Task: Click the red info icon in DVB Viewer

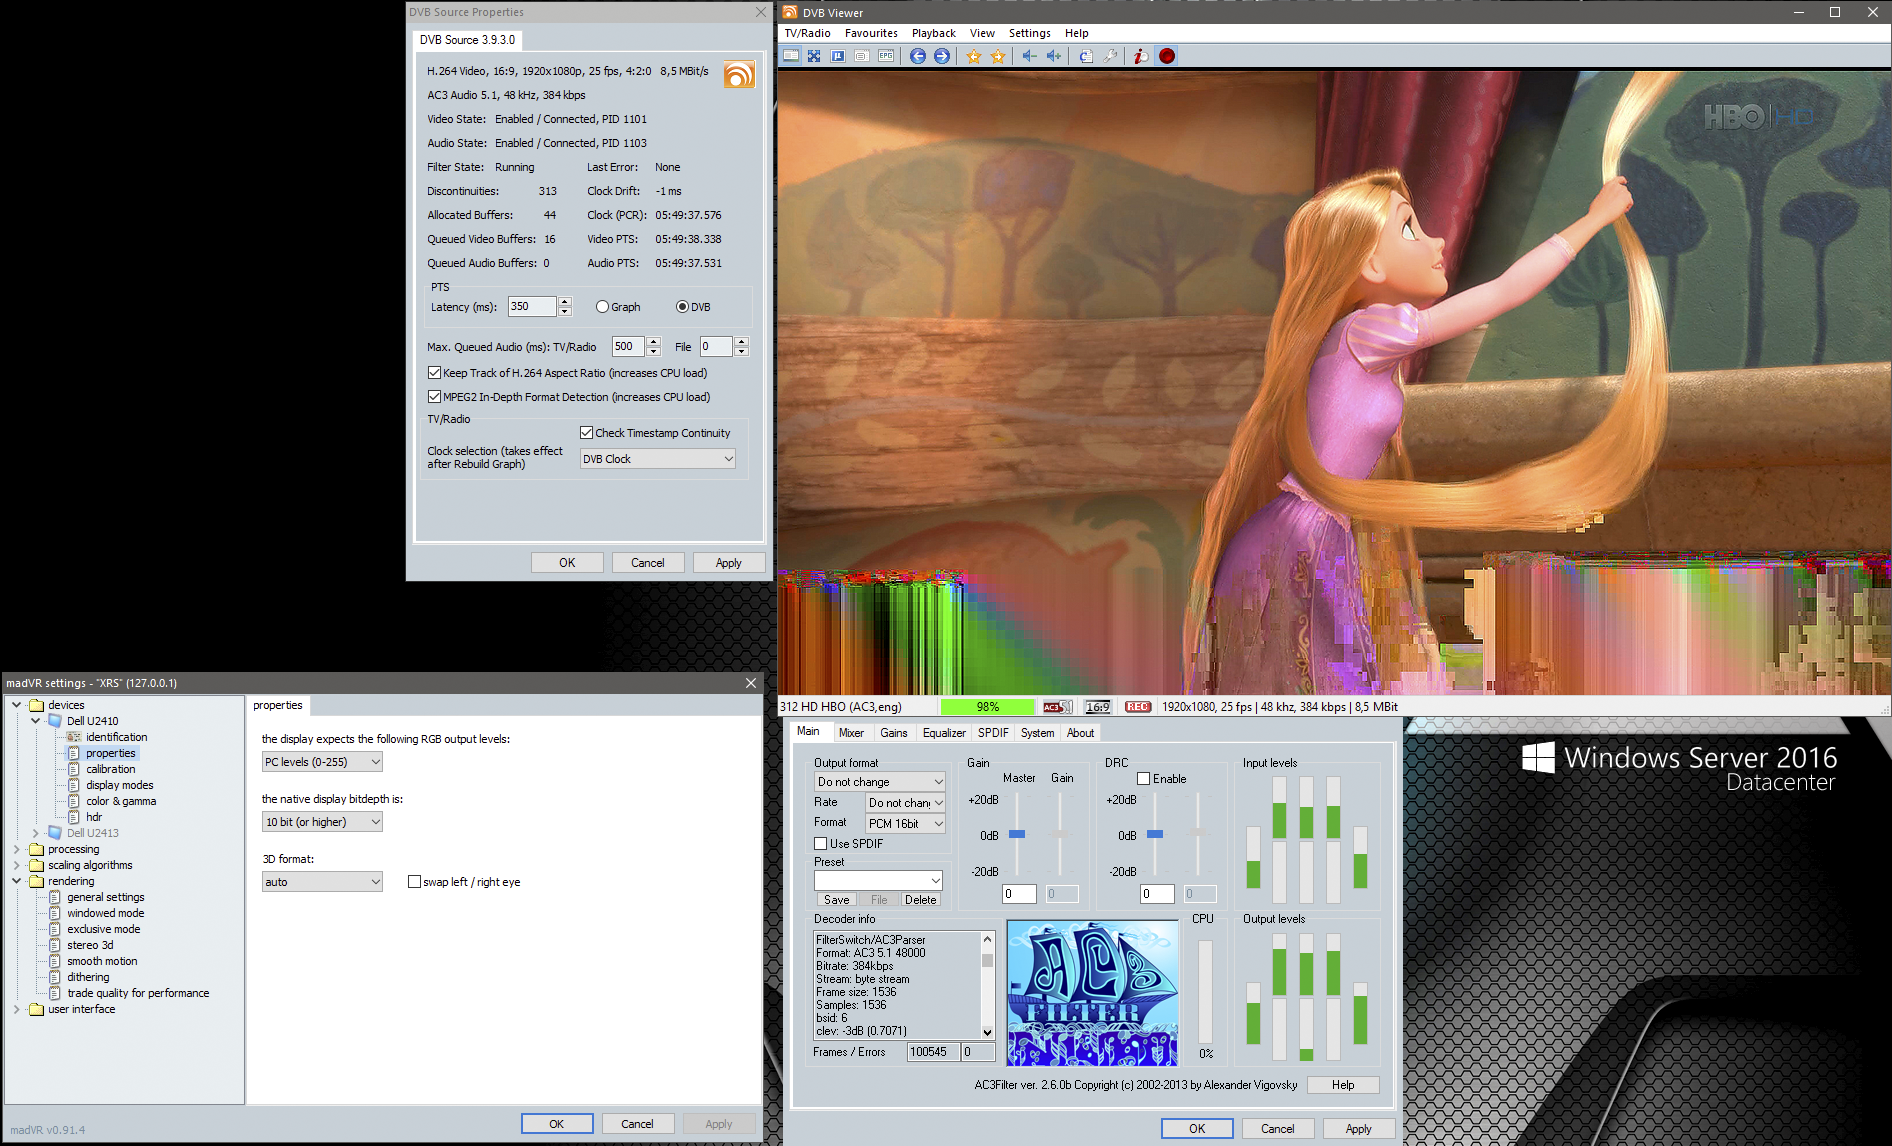Action: (x=1141, y=56)
